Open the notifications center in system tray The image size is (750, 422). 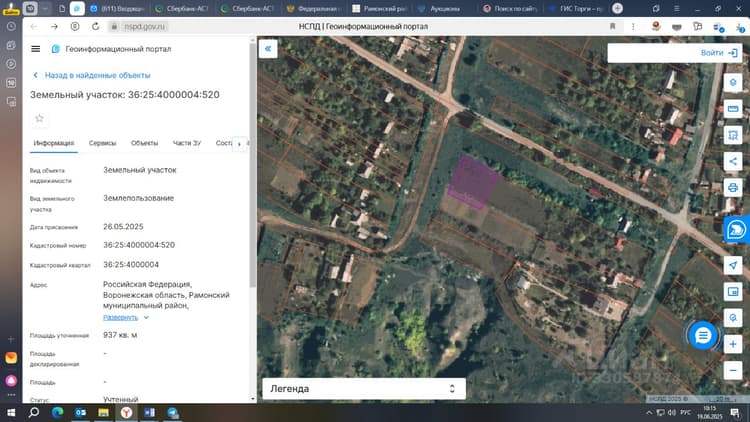coord(735,412)
